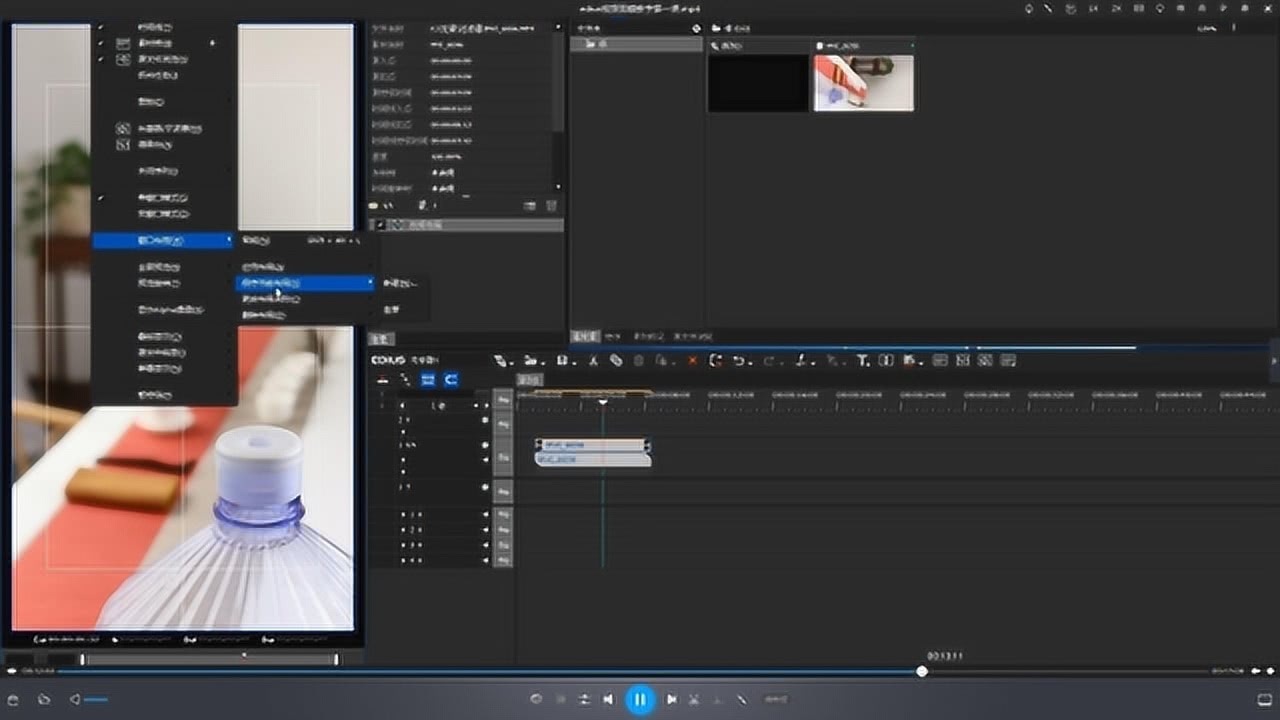The width and height of the screenshot is (1280, 720).
Task: Select the upper video clip on 1 VA track
Action: 592,445
